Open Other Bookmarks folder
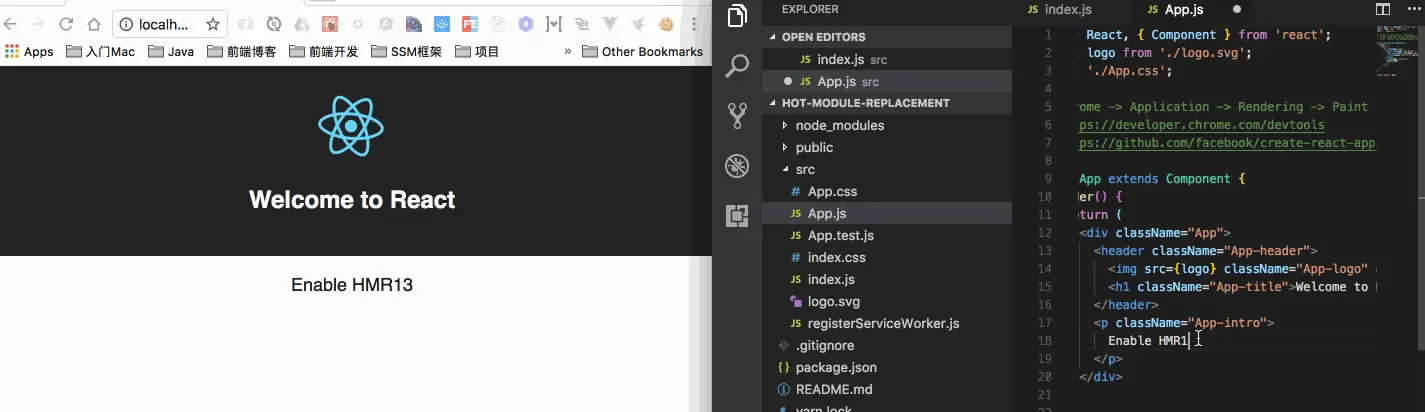The width and height of the screenshot is (1425, 412). click(x=642, y=51)
